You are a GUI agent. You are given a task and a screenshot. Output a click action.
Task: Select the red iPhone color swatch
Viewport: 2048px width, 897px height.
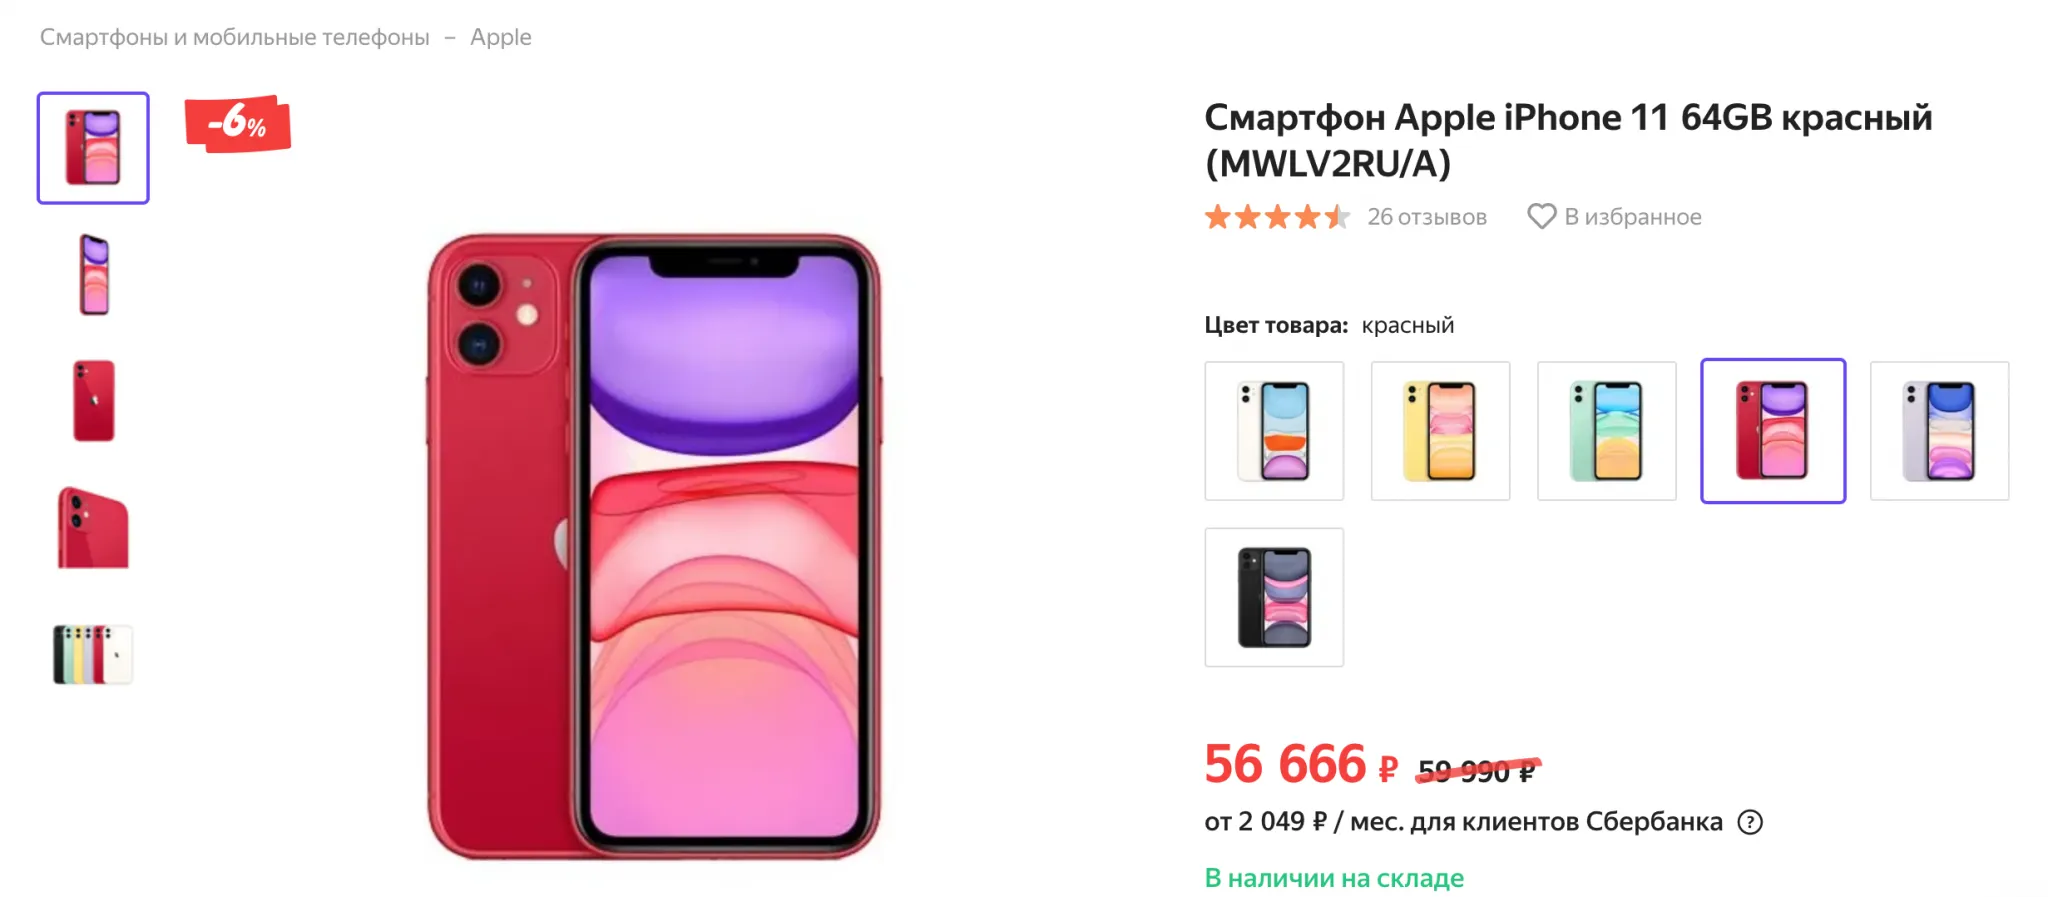point(1773,431)
